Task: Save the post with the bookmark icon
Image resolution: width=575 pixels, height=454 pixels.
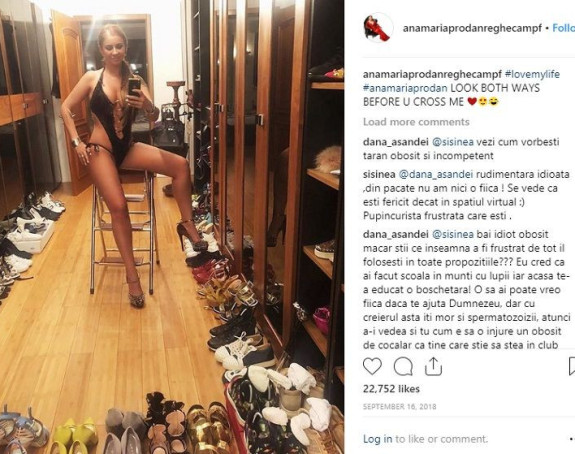Action: tap(572, 366)
